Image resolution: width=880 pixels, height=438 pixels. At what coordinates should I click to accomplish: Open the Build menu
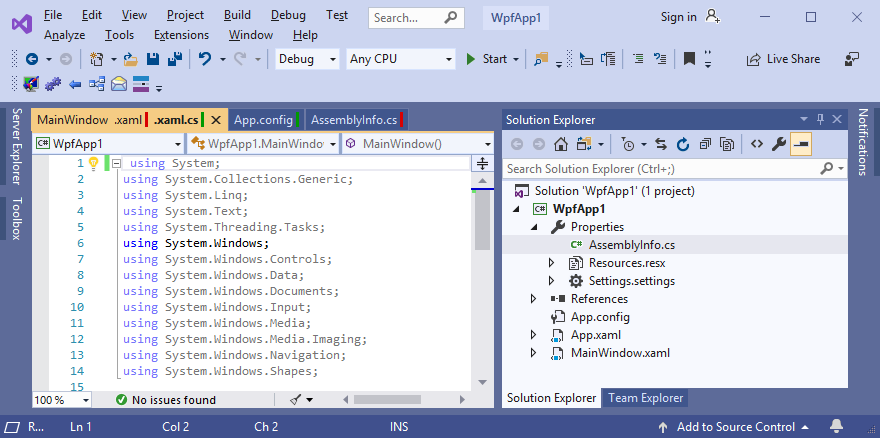[237, 15]
